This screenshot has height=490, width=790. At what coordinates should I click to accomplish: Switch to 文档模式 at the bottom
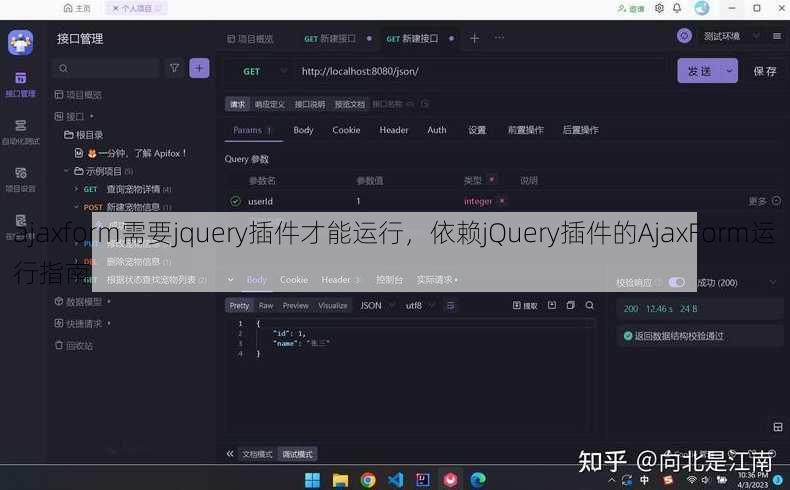257,454
